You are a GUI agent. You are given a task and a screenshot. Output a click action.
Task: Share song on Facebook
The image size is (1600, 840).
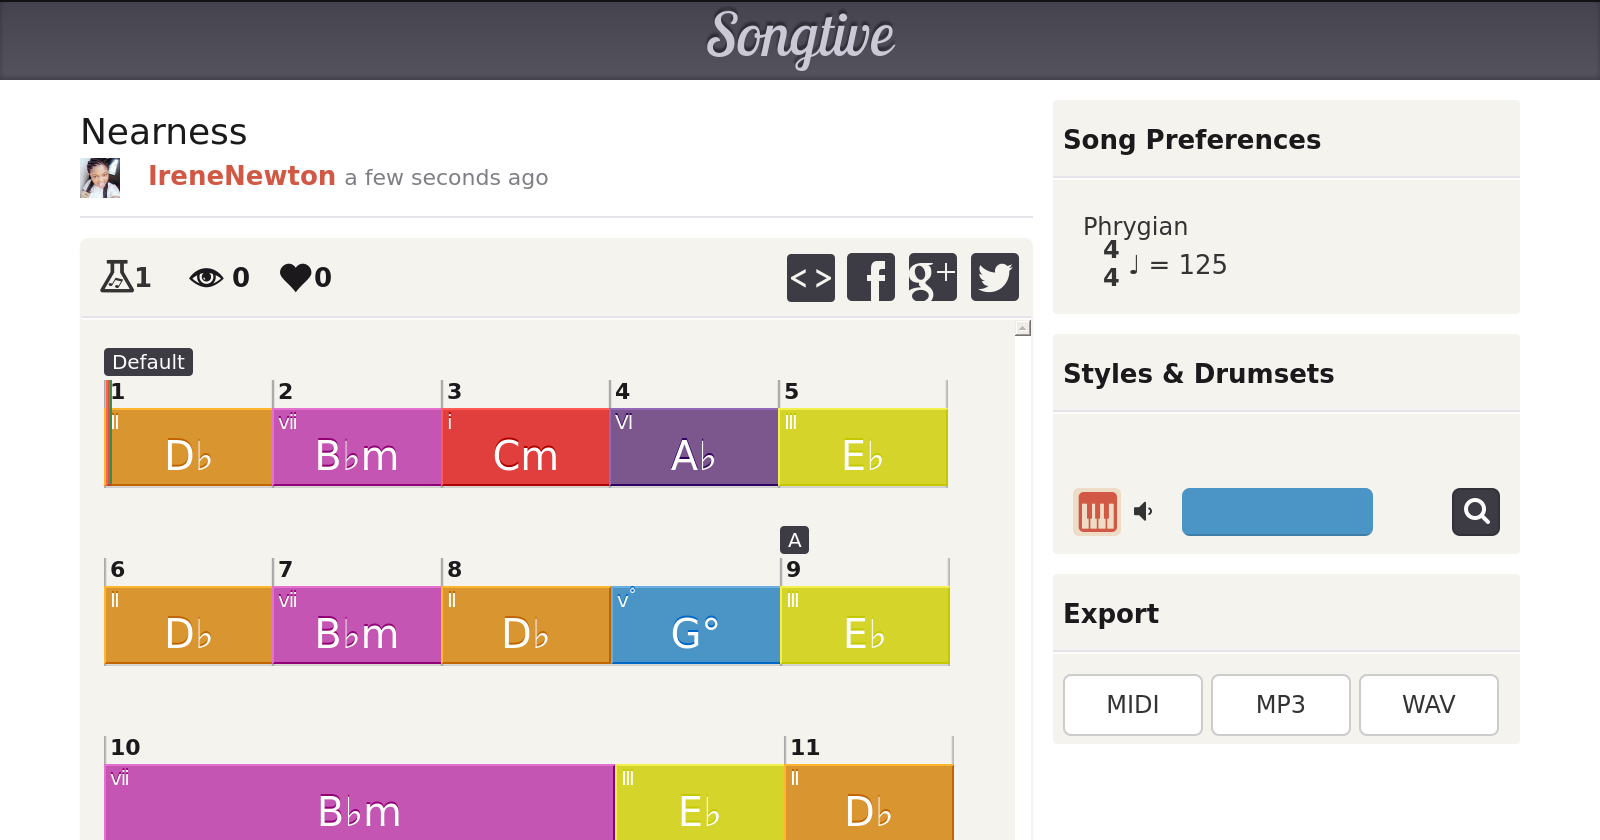871,277
